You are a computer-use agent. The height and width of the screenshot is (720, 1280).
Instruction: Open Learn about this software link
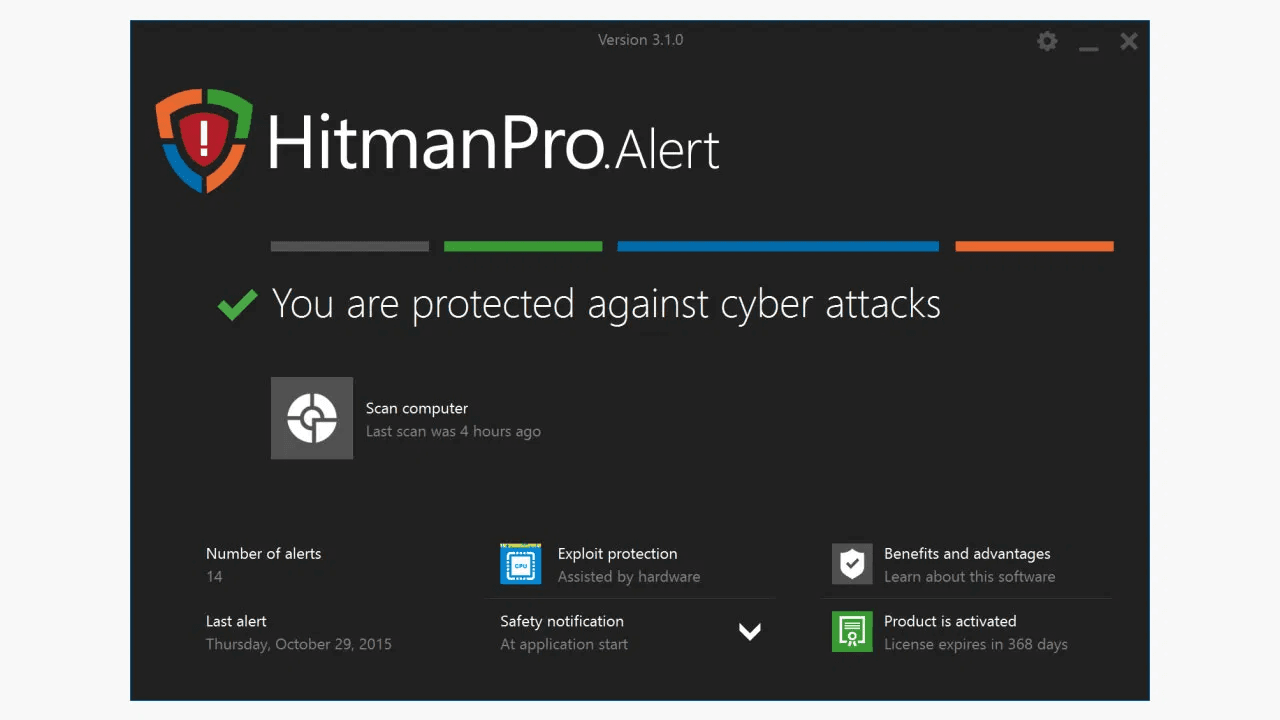point(969,576)
